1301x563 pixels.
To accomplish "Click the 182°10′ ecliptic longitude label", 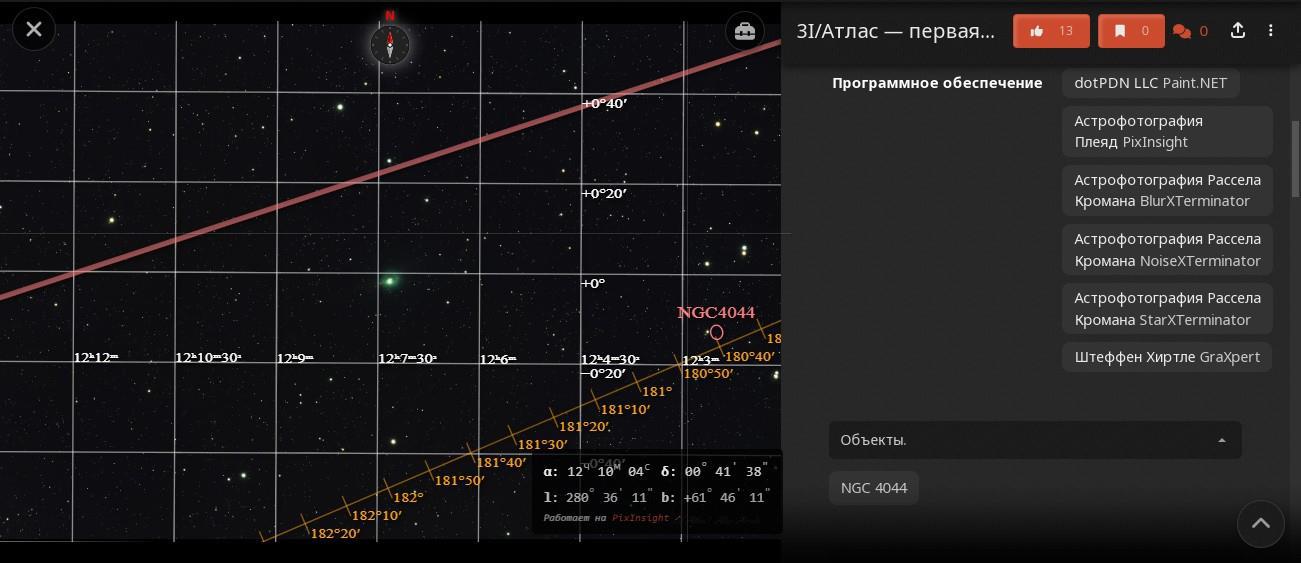I will (376, 515).
